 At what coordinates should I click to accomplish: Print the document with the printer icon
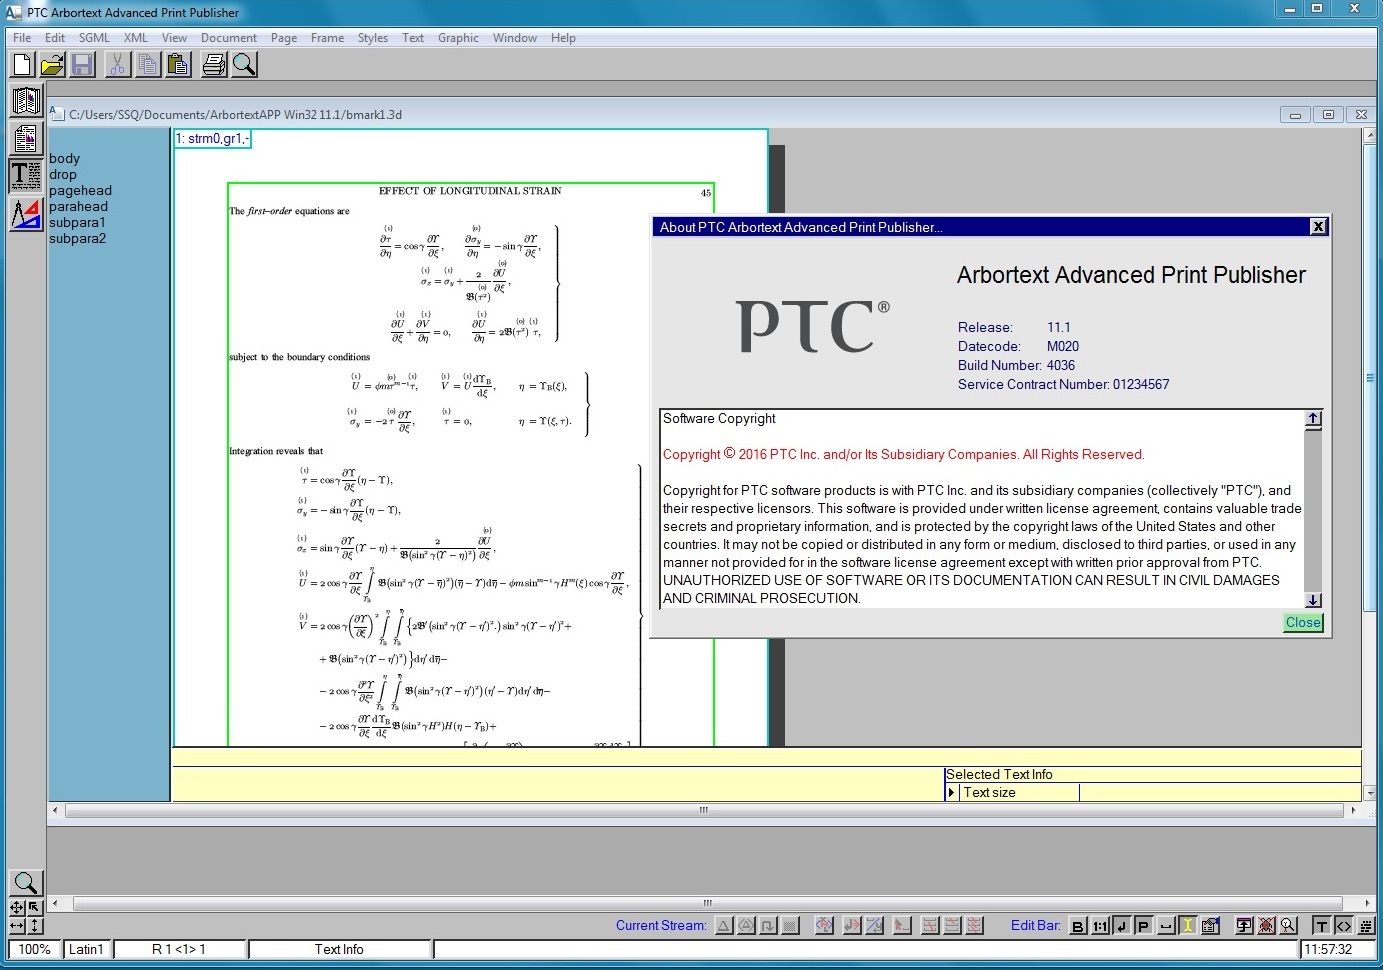point(214,65)
